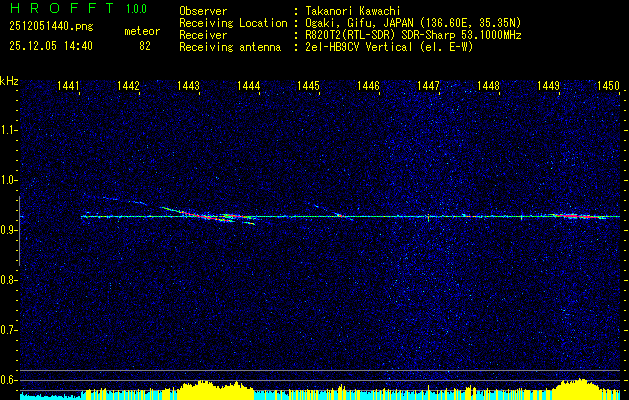This screenshot has height=400, width=629.
Task: Click the observer name Takanori Kawachi
Action: (x=351, y=12)
